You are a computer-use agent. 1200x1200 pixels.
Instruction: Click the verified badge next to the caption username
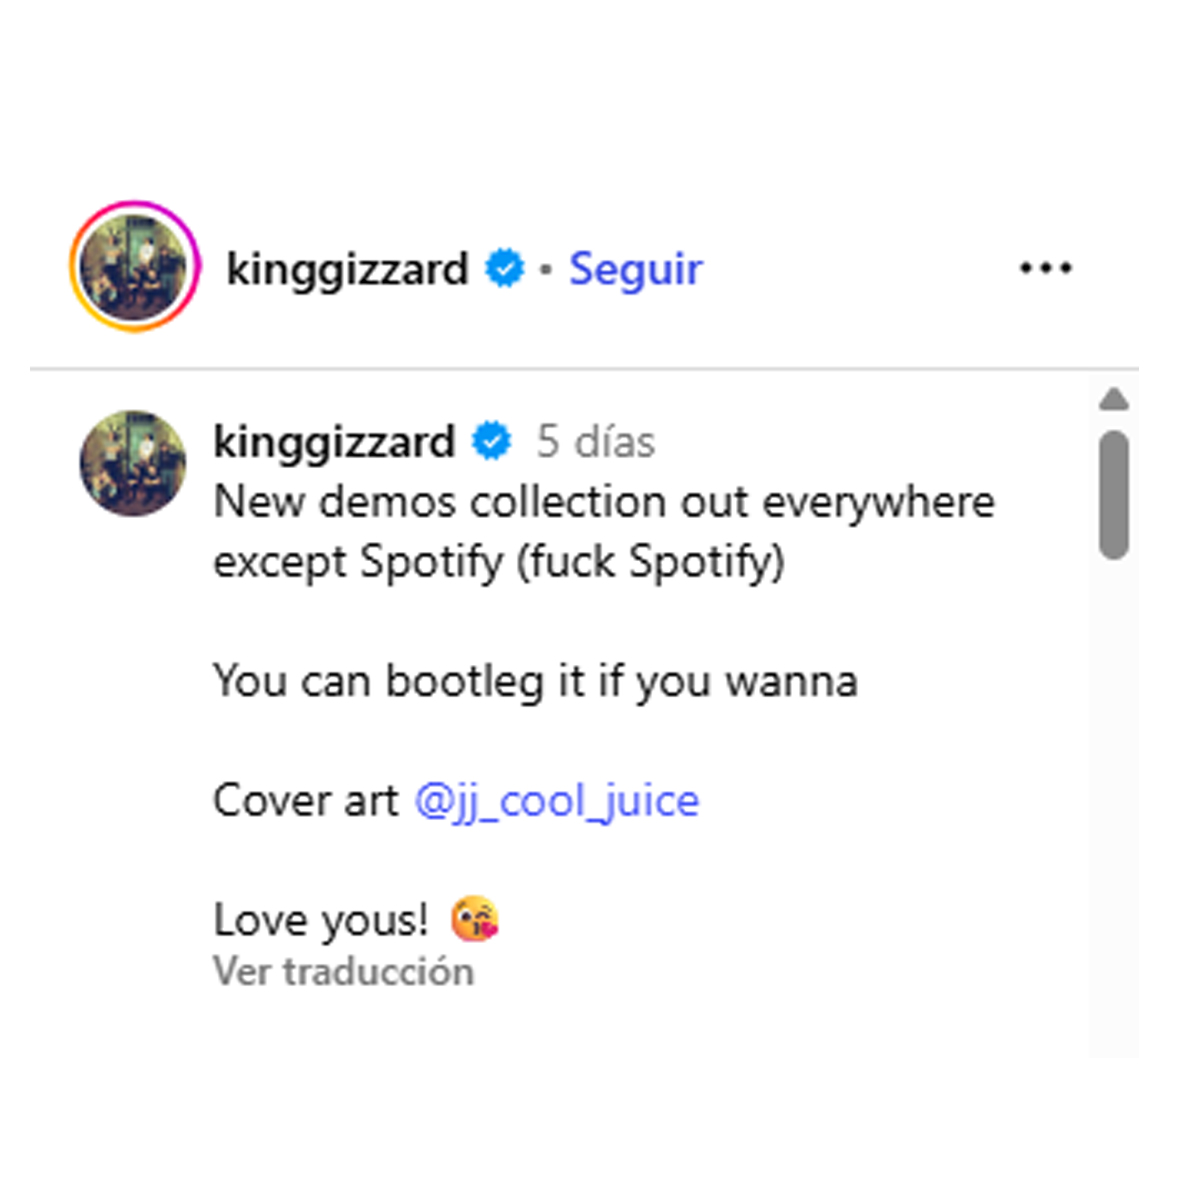[x=491, y=441]
